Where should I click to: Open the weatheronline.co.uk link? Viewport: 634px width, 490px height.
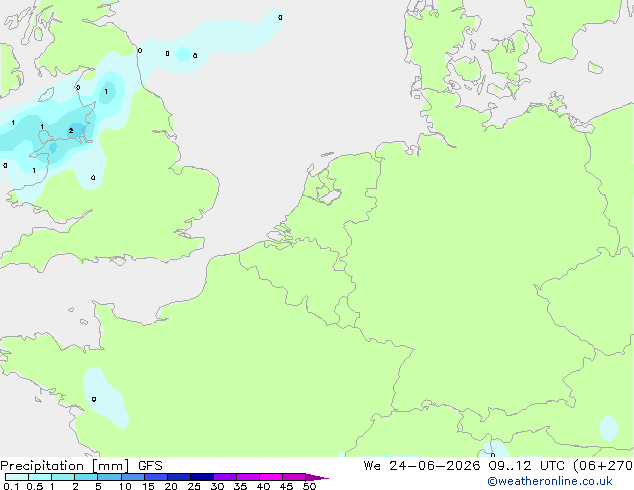pyautogui.click(x=549, y=481)
